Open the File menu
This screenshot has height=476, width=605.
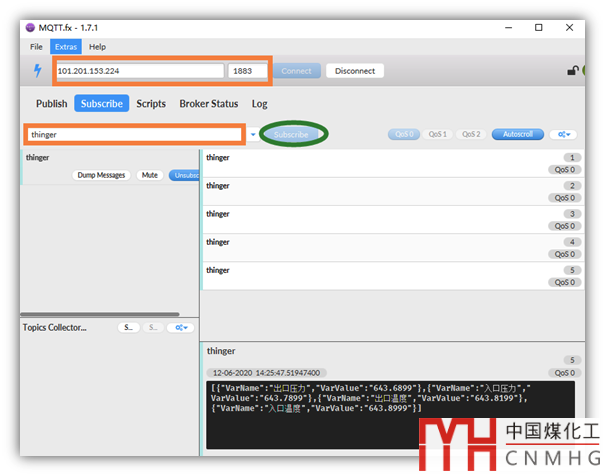(36, 47)
